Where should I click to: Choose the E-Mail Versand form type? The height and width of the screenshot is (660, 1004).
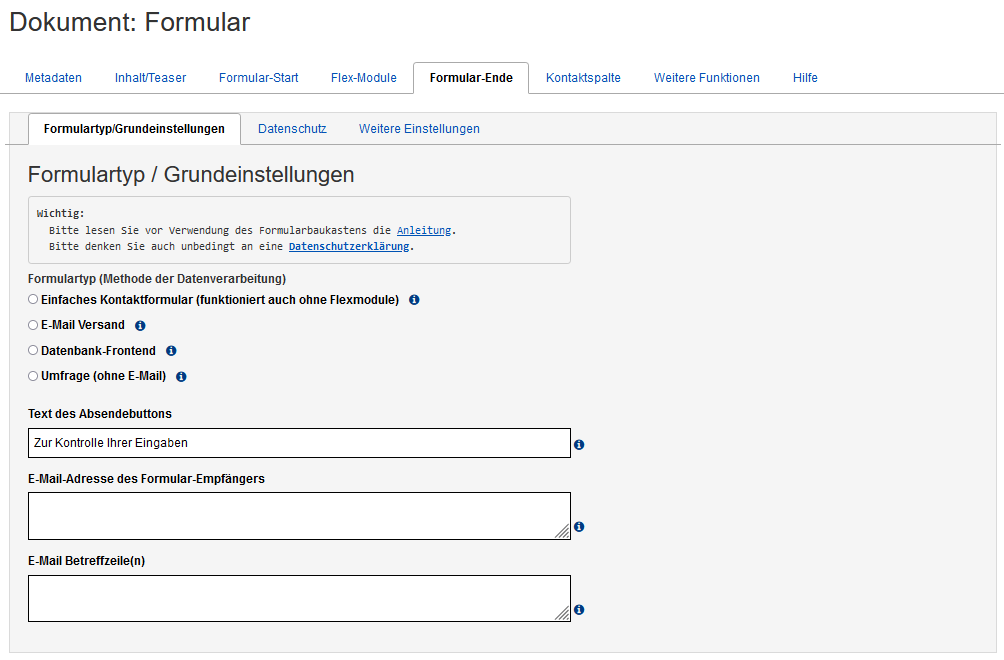[32, 324]
